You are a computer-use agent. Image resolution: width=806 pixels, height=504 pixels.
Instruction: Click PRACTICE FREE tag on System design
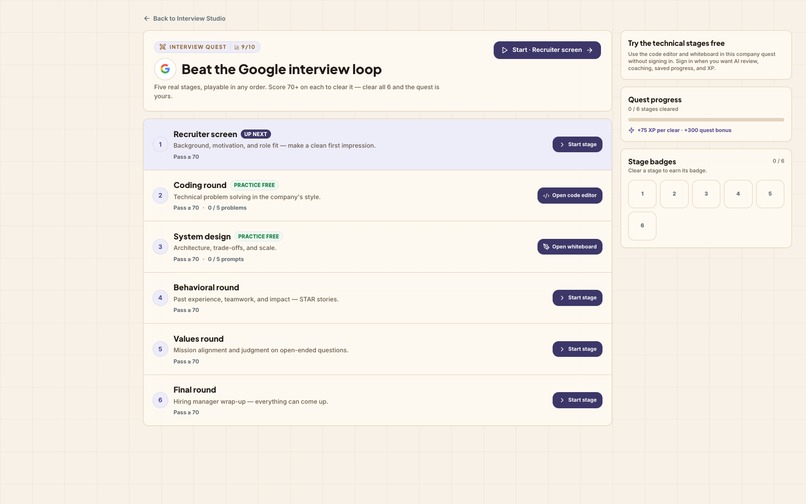click(259, 237)
